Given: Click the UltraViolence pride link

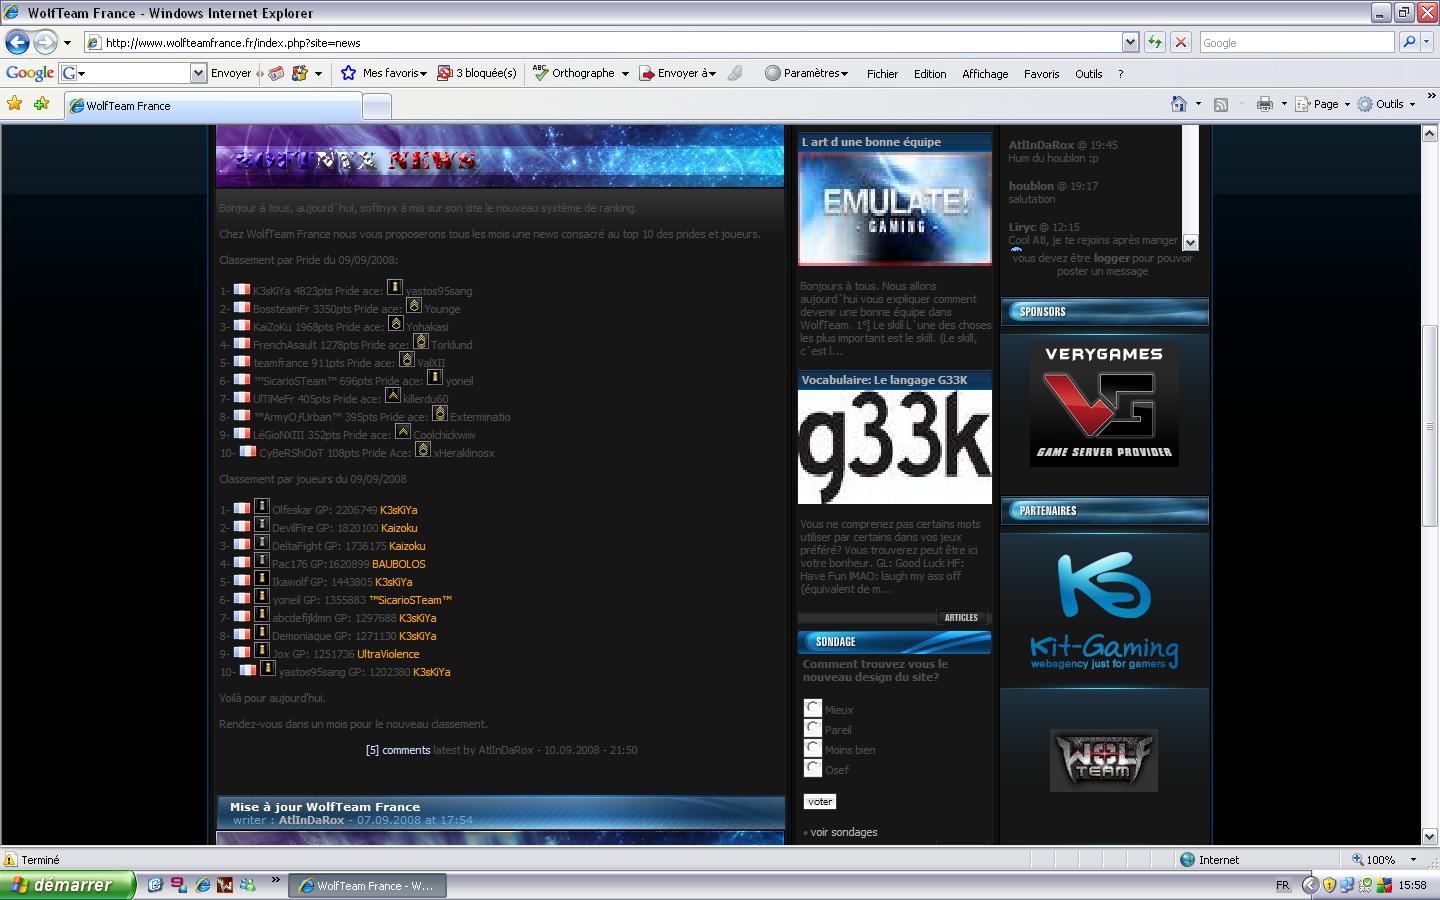Looking at the screenshot, I should [x=388, y=654].
